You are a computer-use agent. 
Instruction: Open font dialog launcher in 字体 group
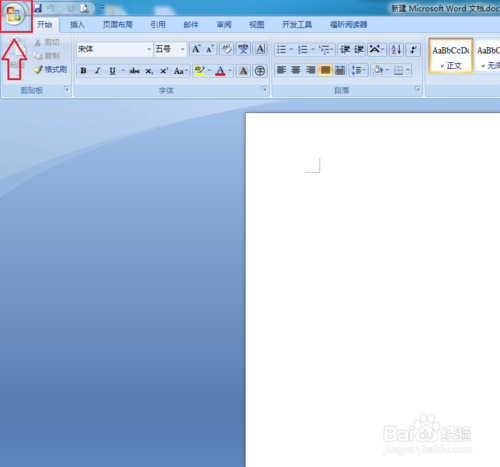[264, 89]
